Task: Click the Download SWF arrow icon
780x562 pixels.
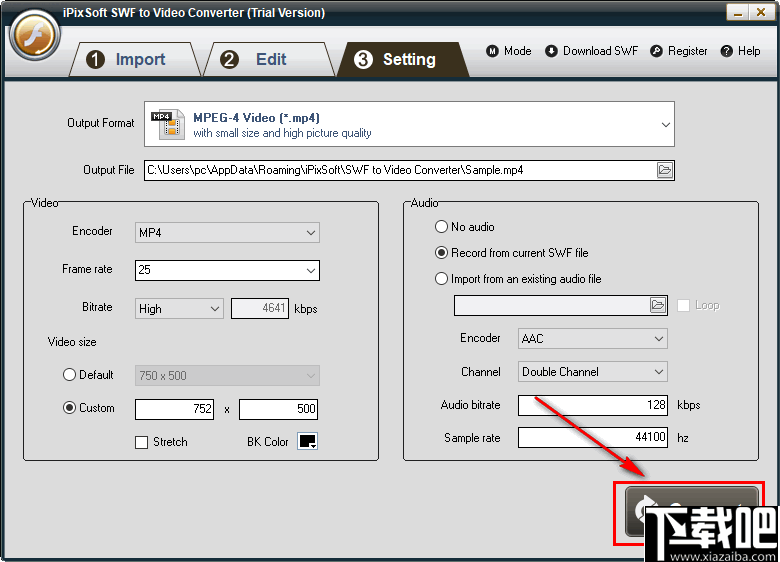Action: point(551,51)
